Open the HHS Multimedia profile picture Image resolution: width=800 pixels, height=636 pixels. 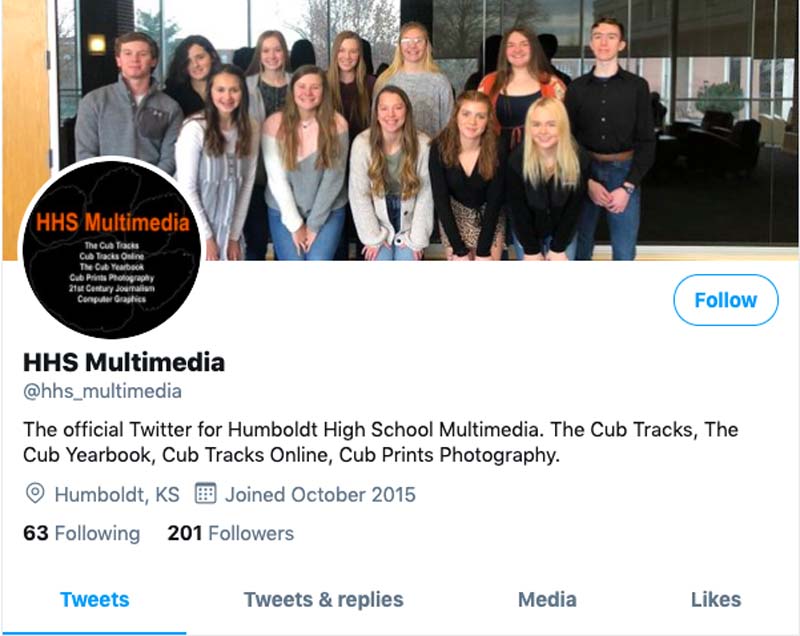coord(112,248)
